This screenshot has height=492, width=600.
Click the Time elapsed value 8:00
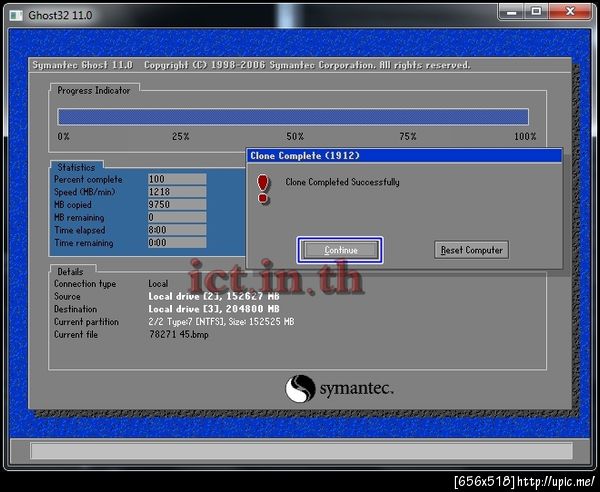(x=177, y=230)
